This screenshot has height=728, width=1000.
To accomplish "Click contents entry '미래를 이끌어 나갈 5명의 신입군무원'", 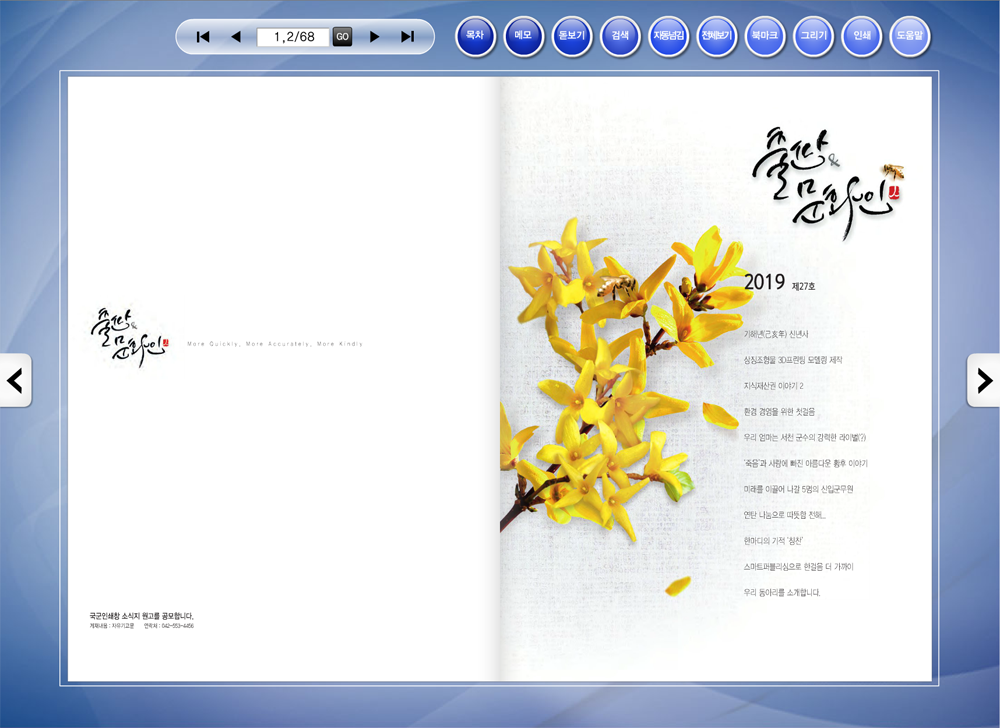I will pyautogui.click(x=798, y=489).
